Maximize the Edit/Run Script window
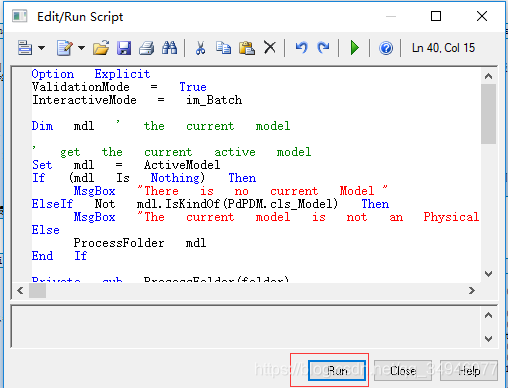 pos(436,16)
